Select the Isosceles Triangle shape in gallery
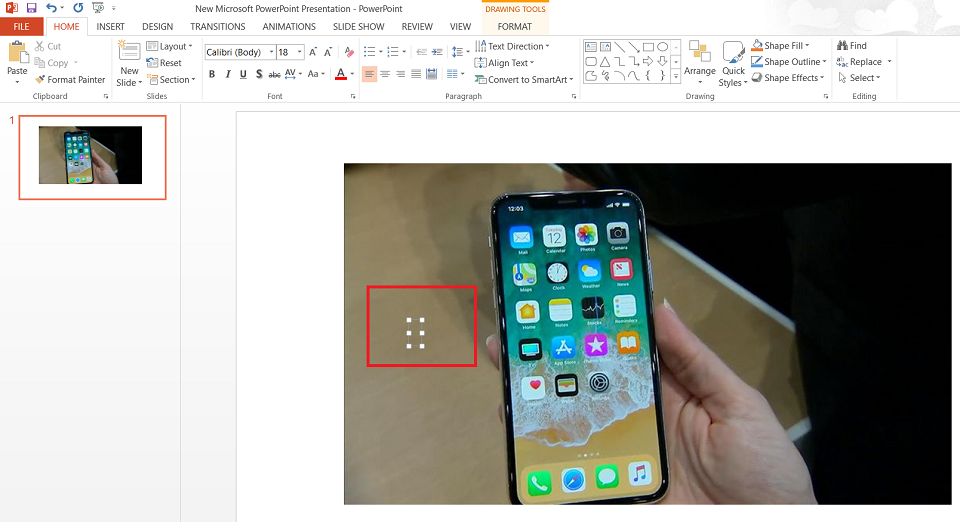This screenshot has width=960, height=522. [x=605, y=61]
